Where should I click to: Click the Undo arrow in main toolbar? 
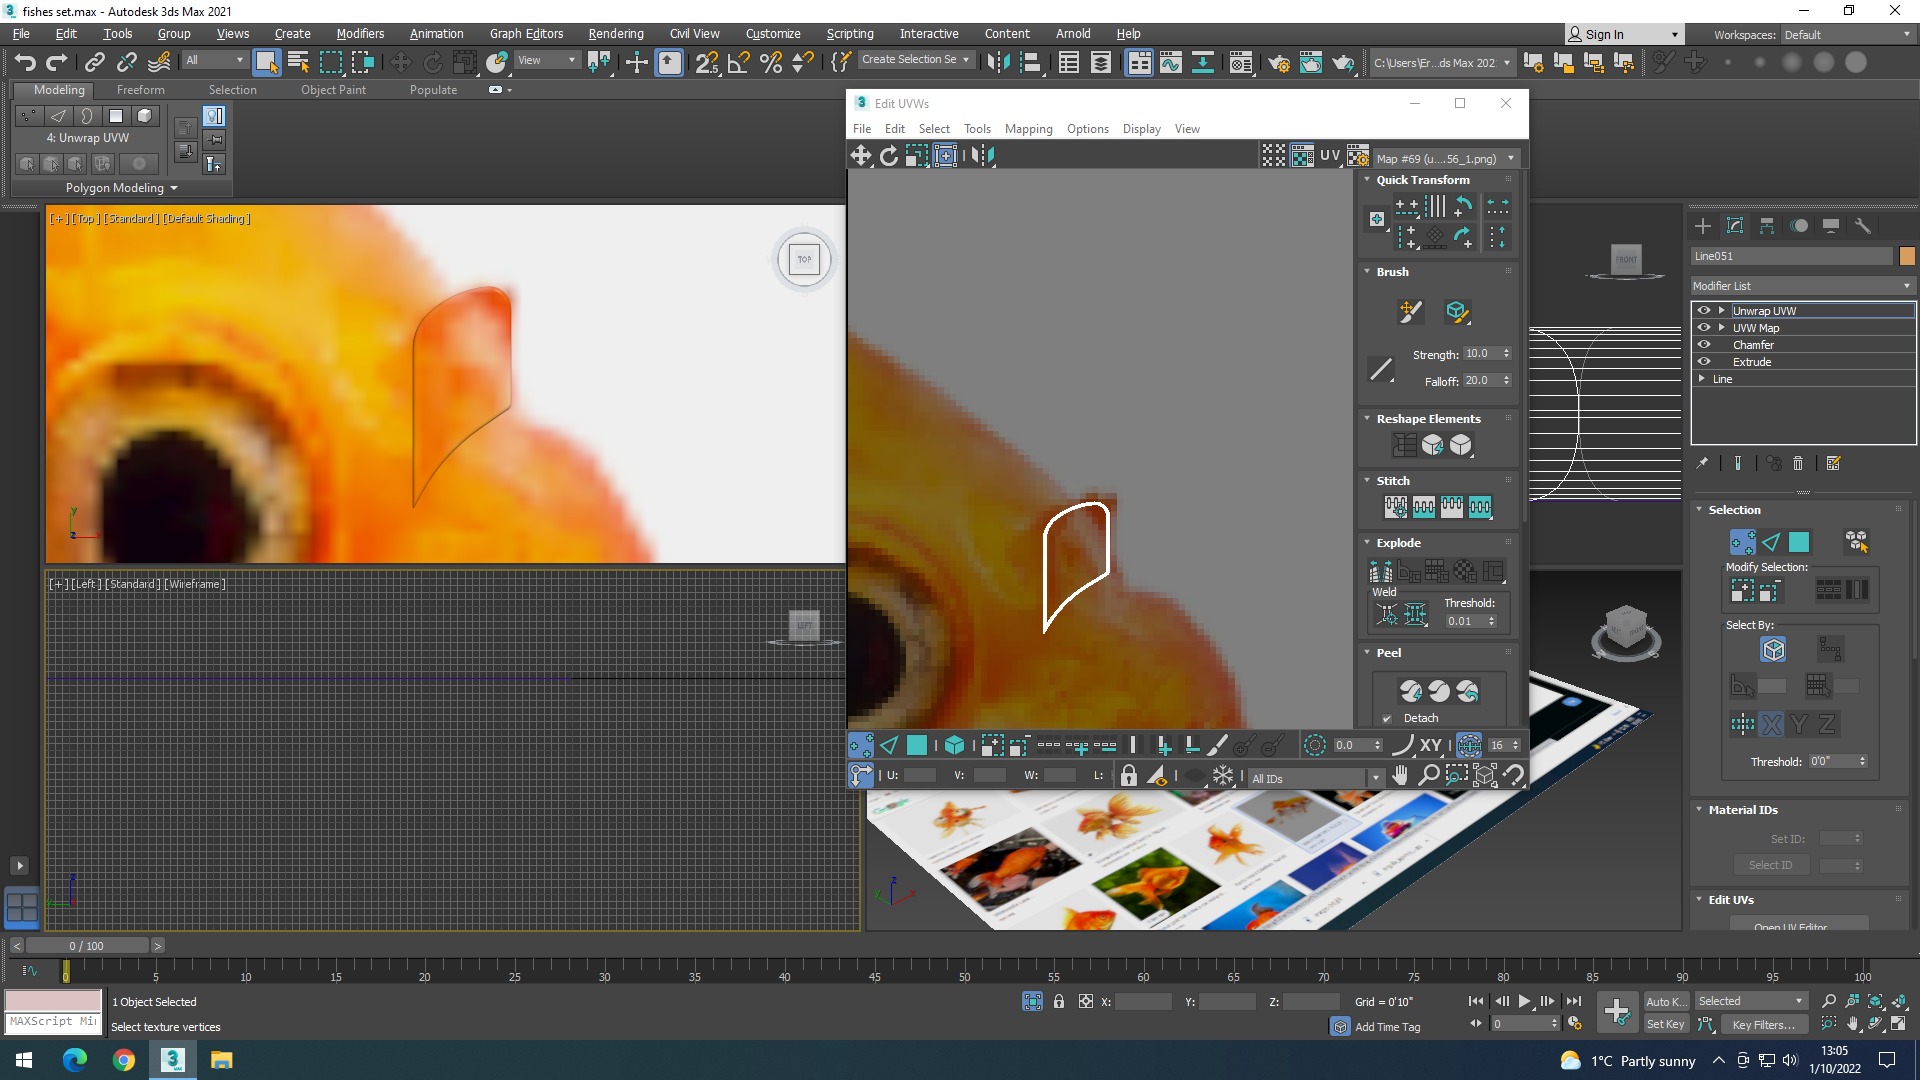click(x=25, y=62)
